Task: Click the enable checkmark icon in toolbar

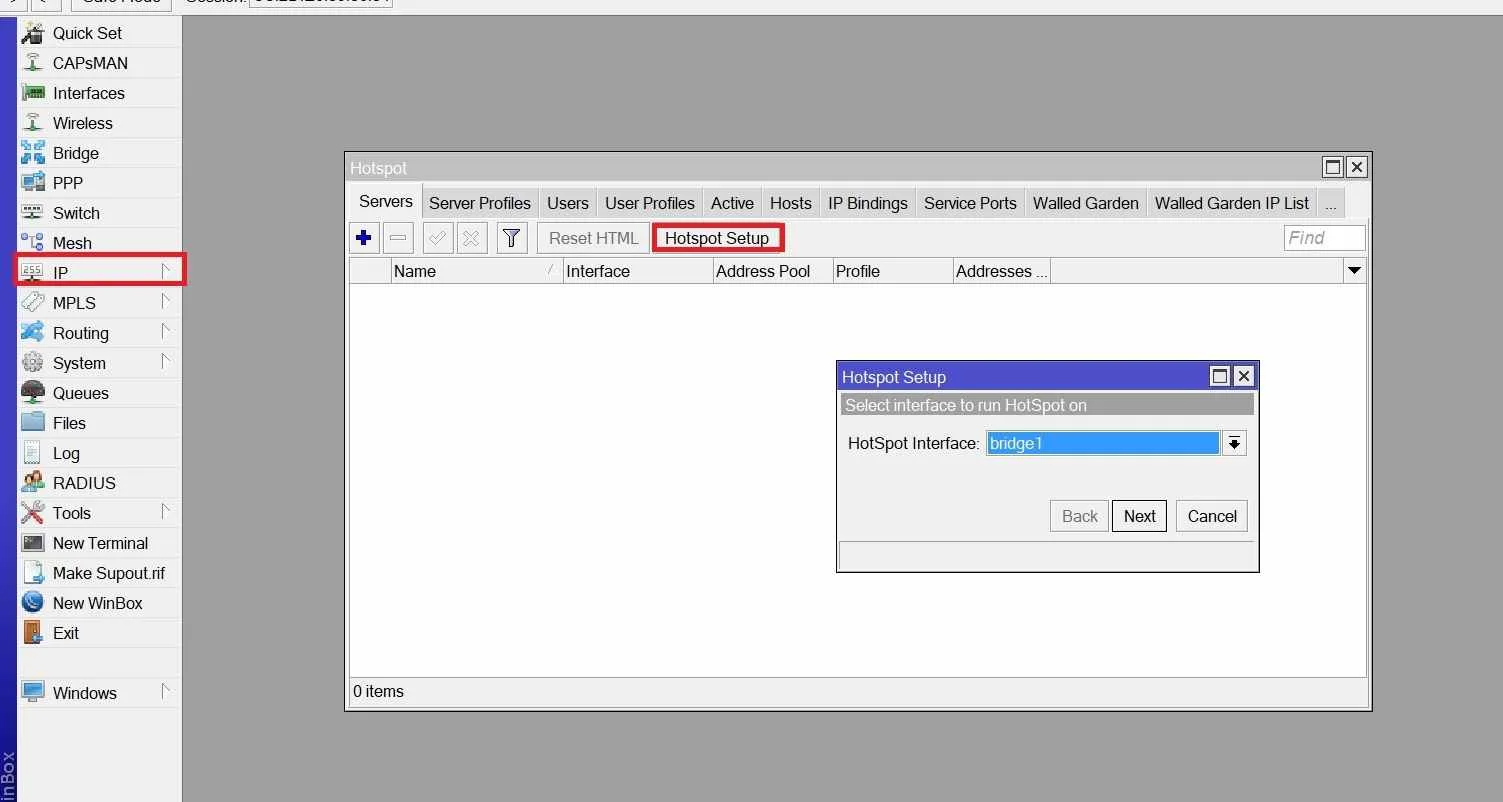Action: pos(438,238)
